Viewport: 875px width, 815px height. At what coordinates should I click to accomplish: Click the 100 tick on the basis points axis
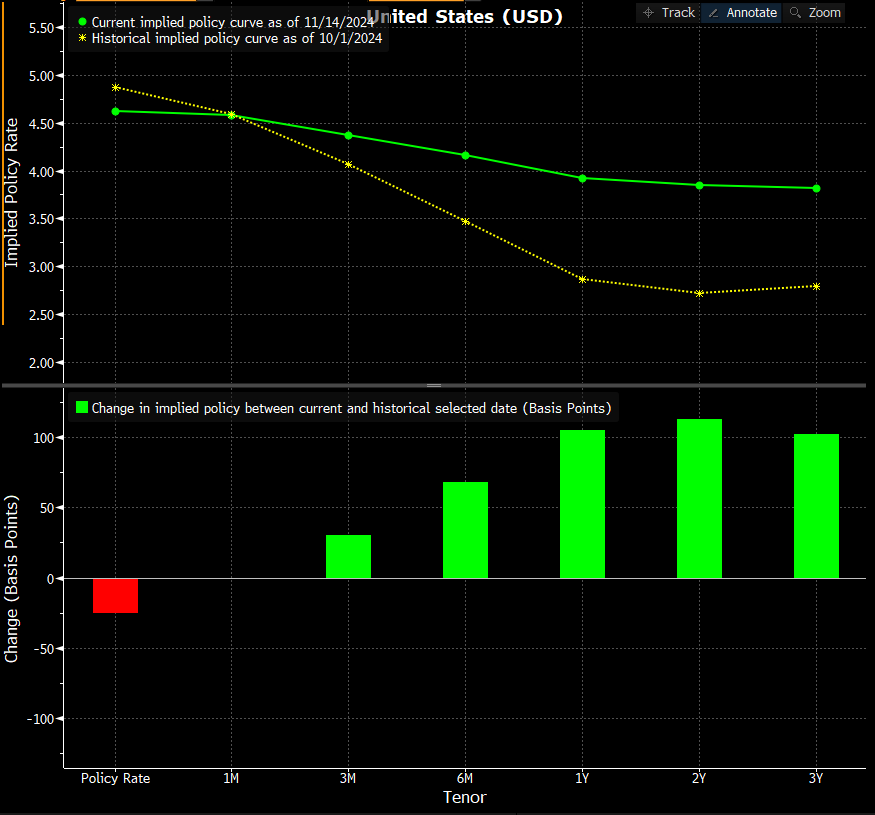pos(44,438)
